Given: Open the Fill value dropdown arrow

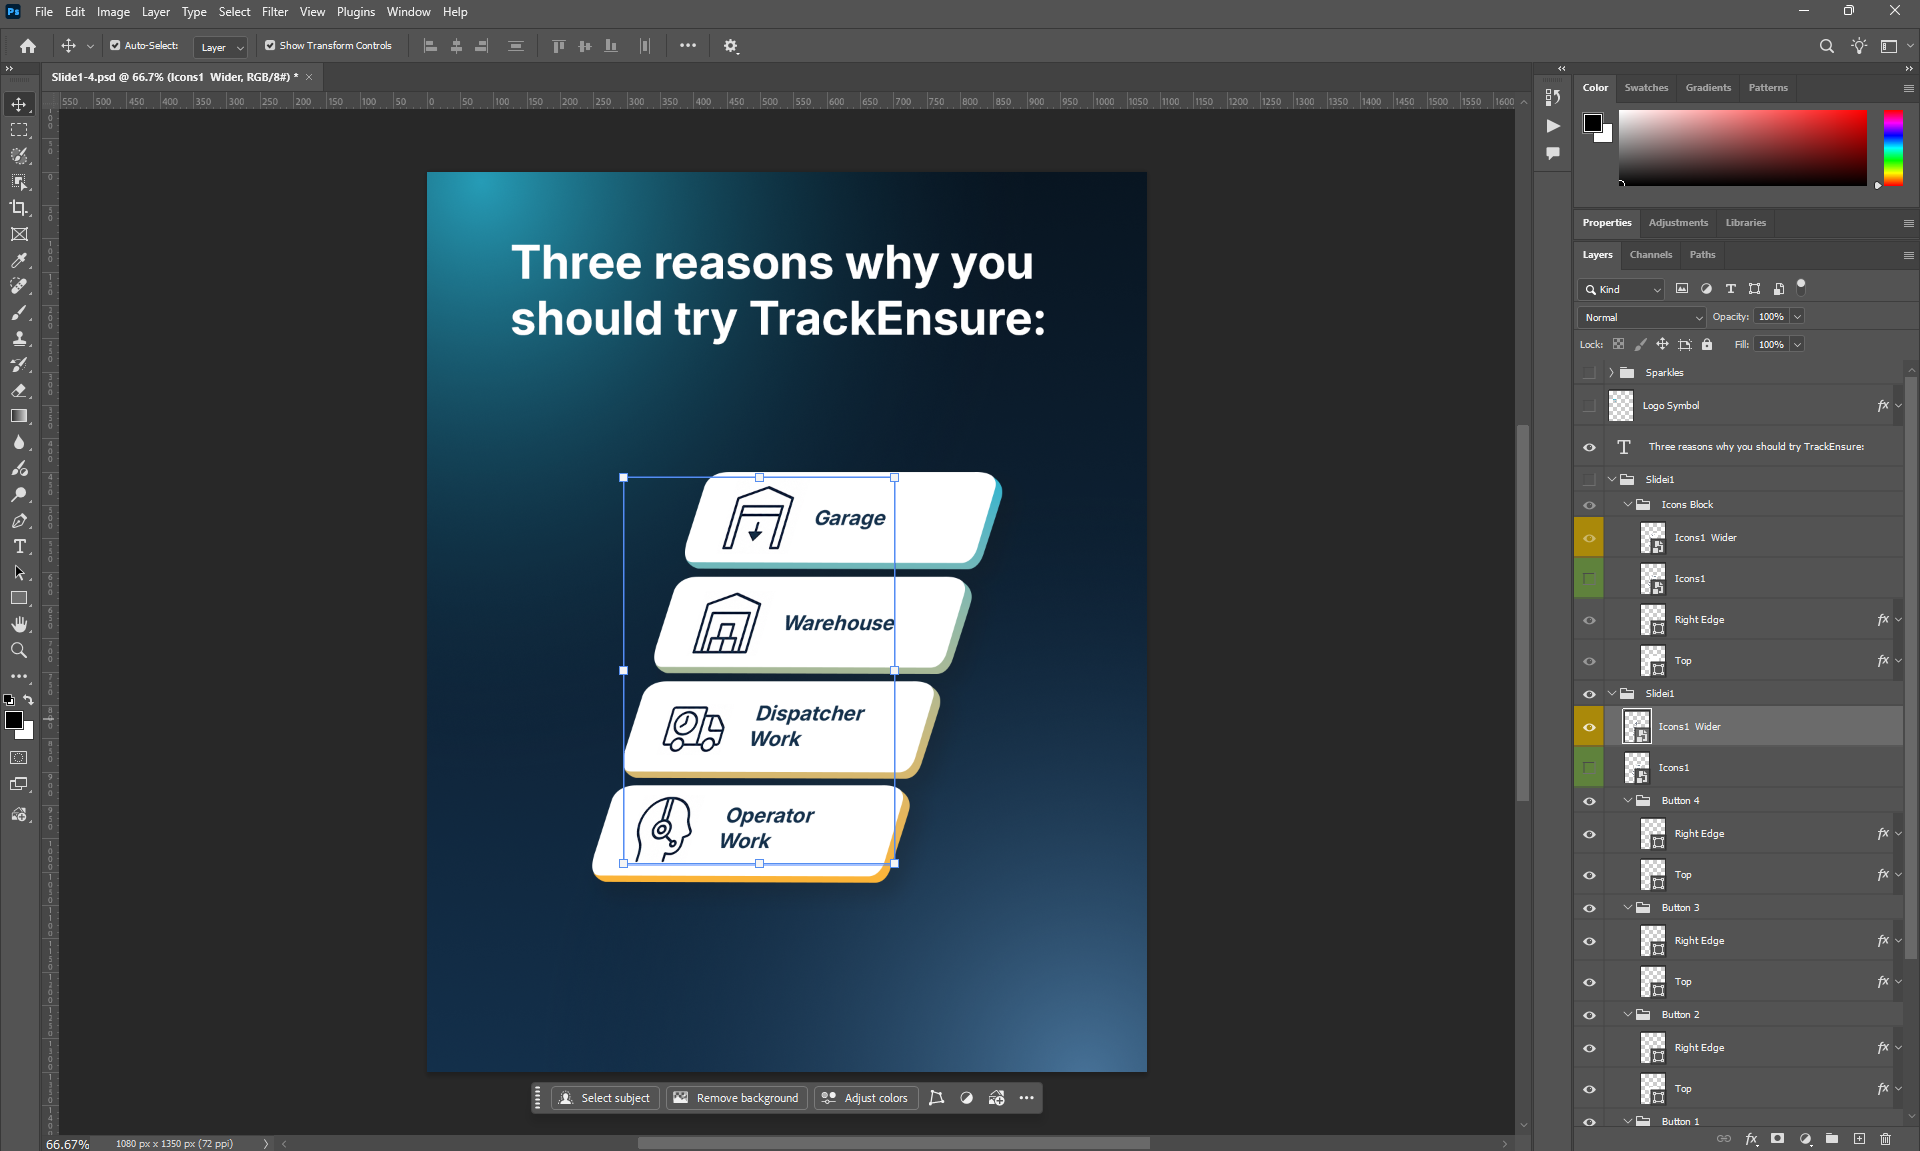Looking at the screenshot, I should tap(1797, 345).
